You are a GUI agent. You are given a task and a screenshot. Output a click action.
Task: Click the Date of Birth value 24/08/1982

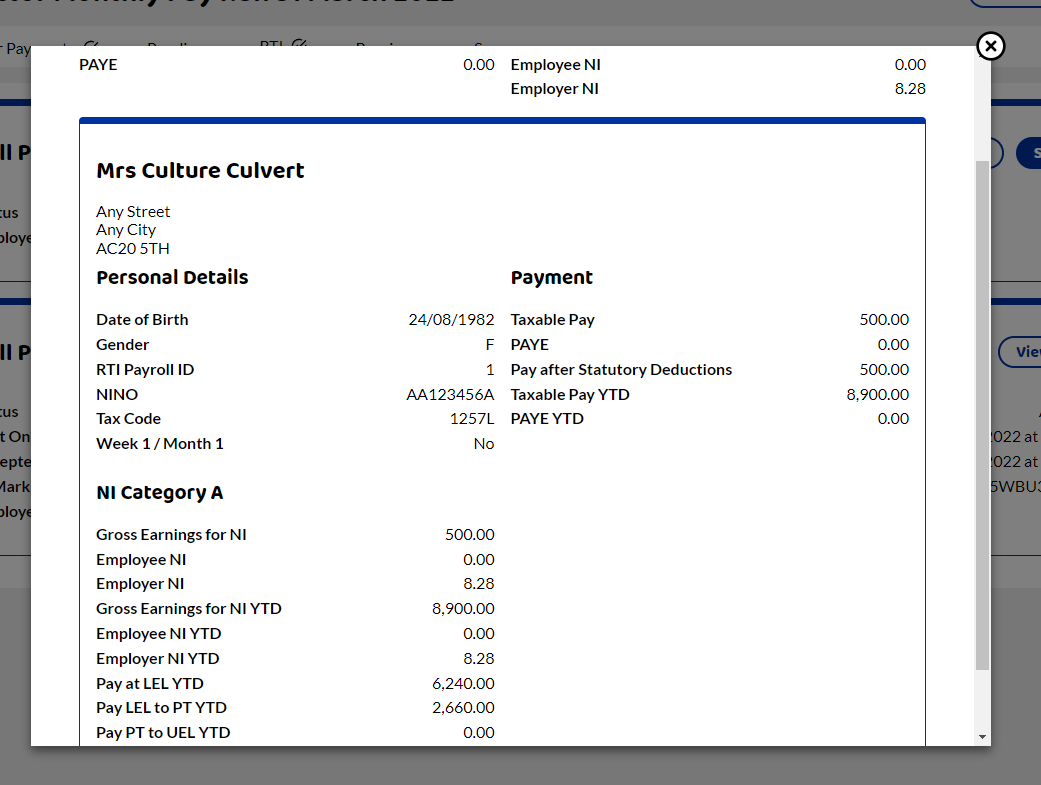click(x=451, y=319)
